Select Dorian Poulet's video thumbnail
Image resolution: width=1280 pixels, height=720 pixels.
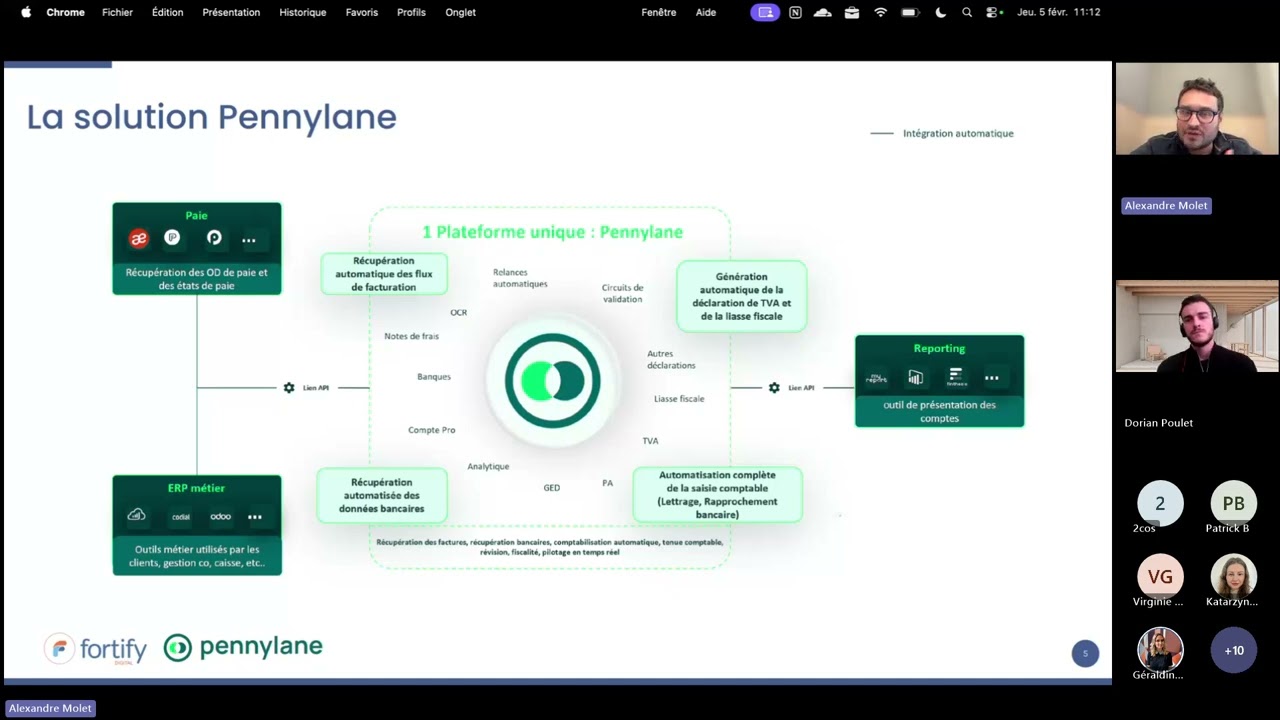[x=1197, y=326]
